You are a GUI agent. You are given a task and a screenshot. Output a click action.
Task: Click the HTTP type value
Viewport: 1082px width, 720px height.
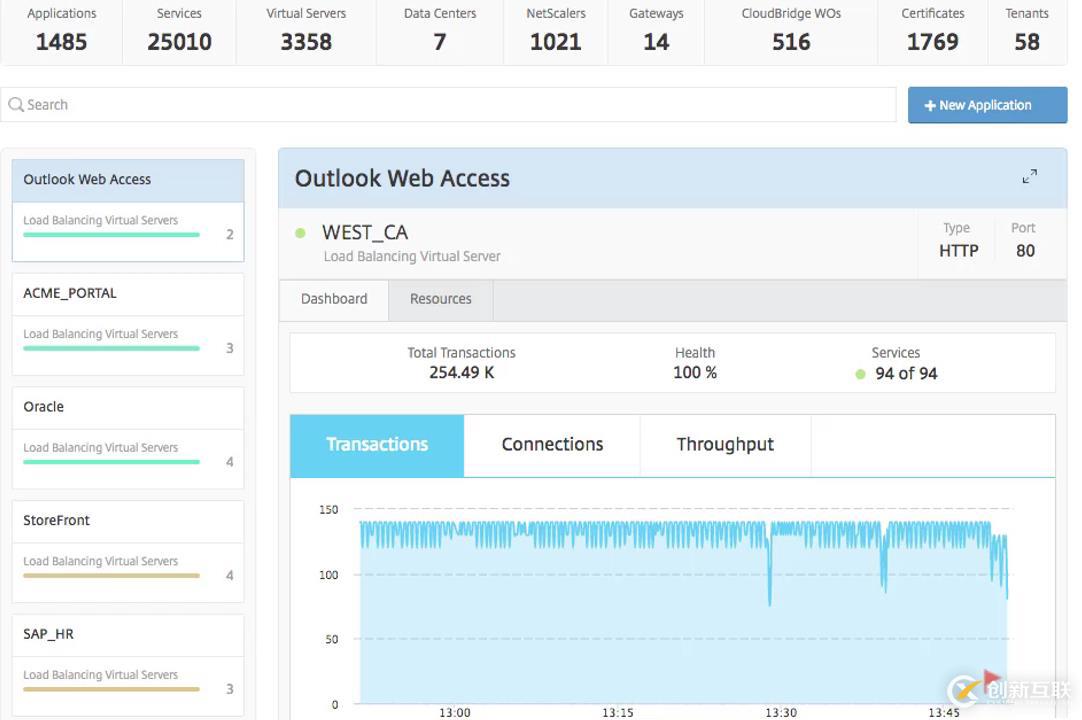pos(958,251)
